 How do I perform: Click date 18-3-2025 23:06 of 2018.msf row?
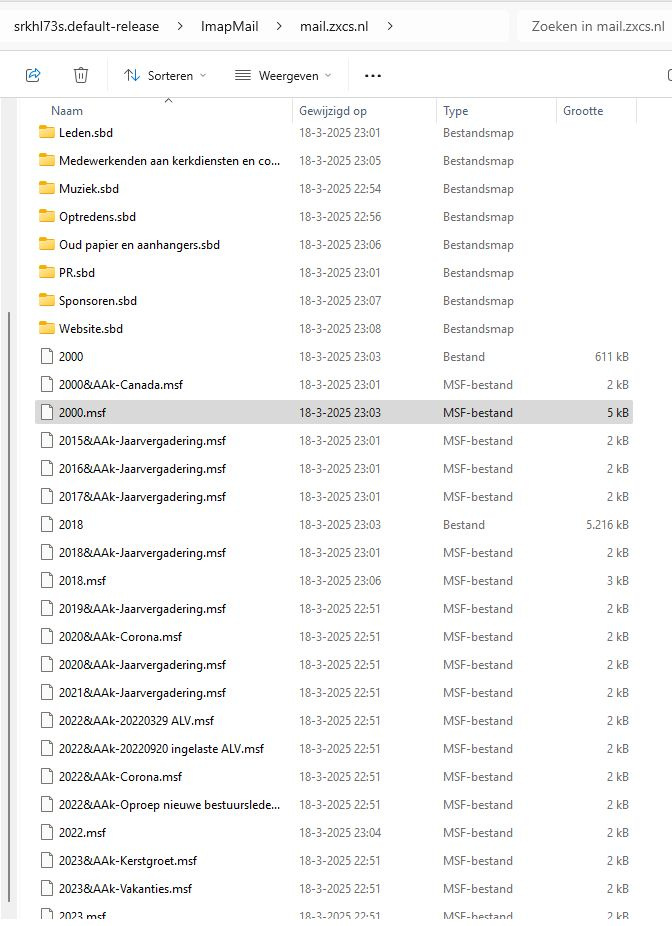point(340,581)
